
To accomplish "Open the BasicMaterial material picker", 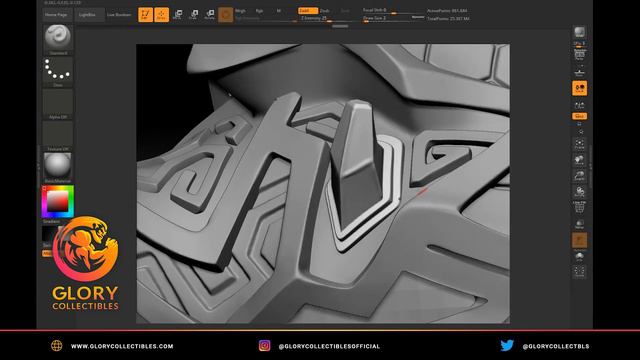I will 58,168.
